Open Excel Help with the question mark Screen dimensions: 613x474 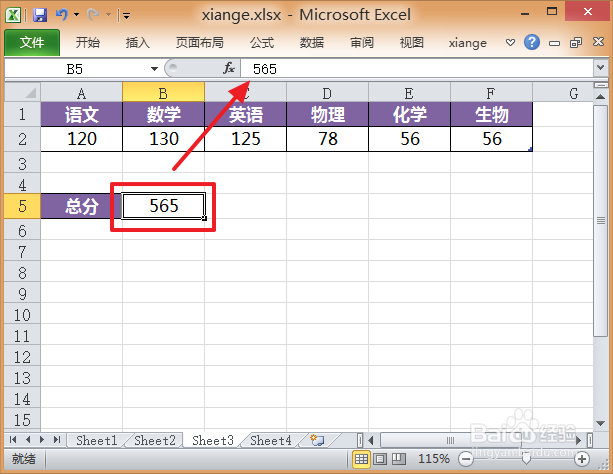[x=532, y=42]
